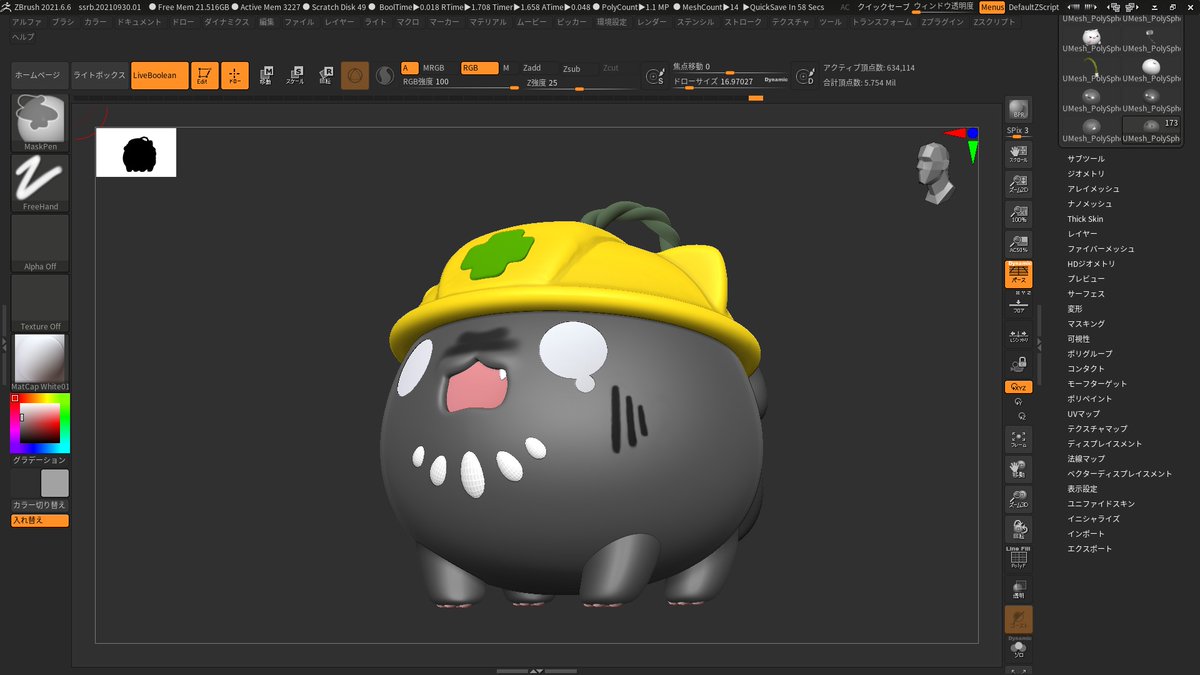Click the rotate canvas icon

pos(1018,529)
